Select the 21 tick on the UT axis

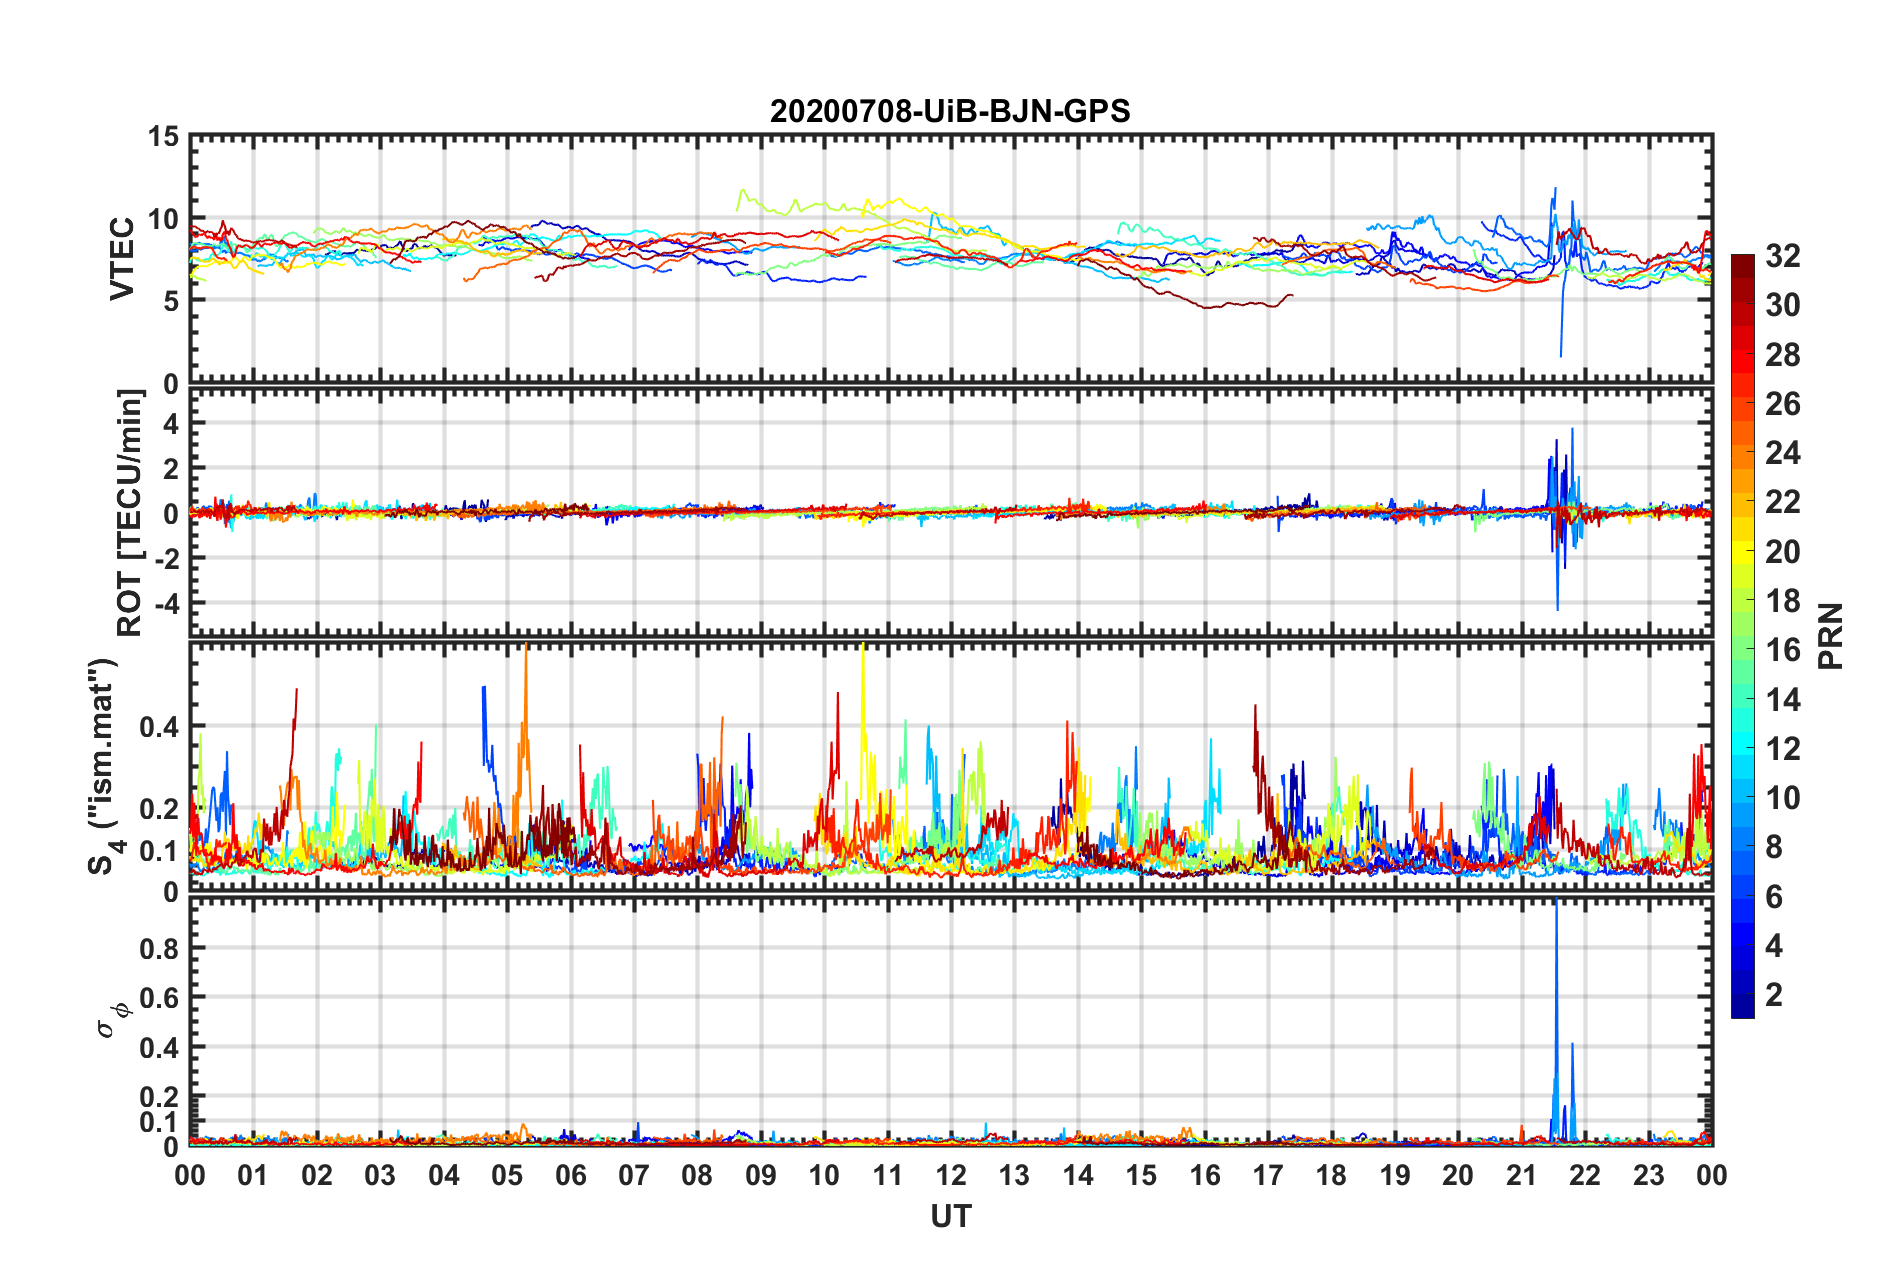(x=1521, y=1176)
